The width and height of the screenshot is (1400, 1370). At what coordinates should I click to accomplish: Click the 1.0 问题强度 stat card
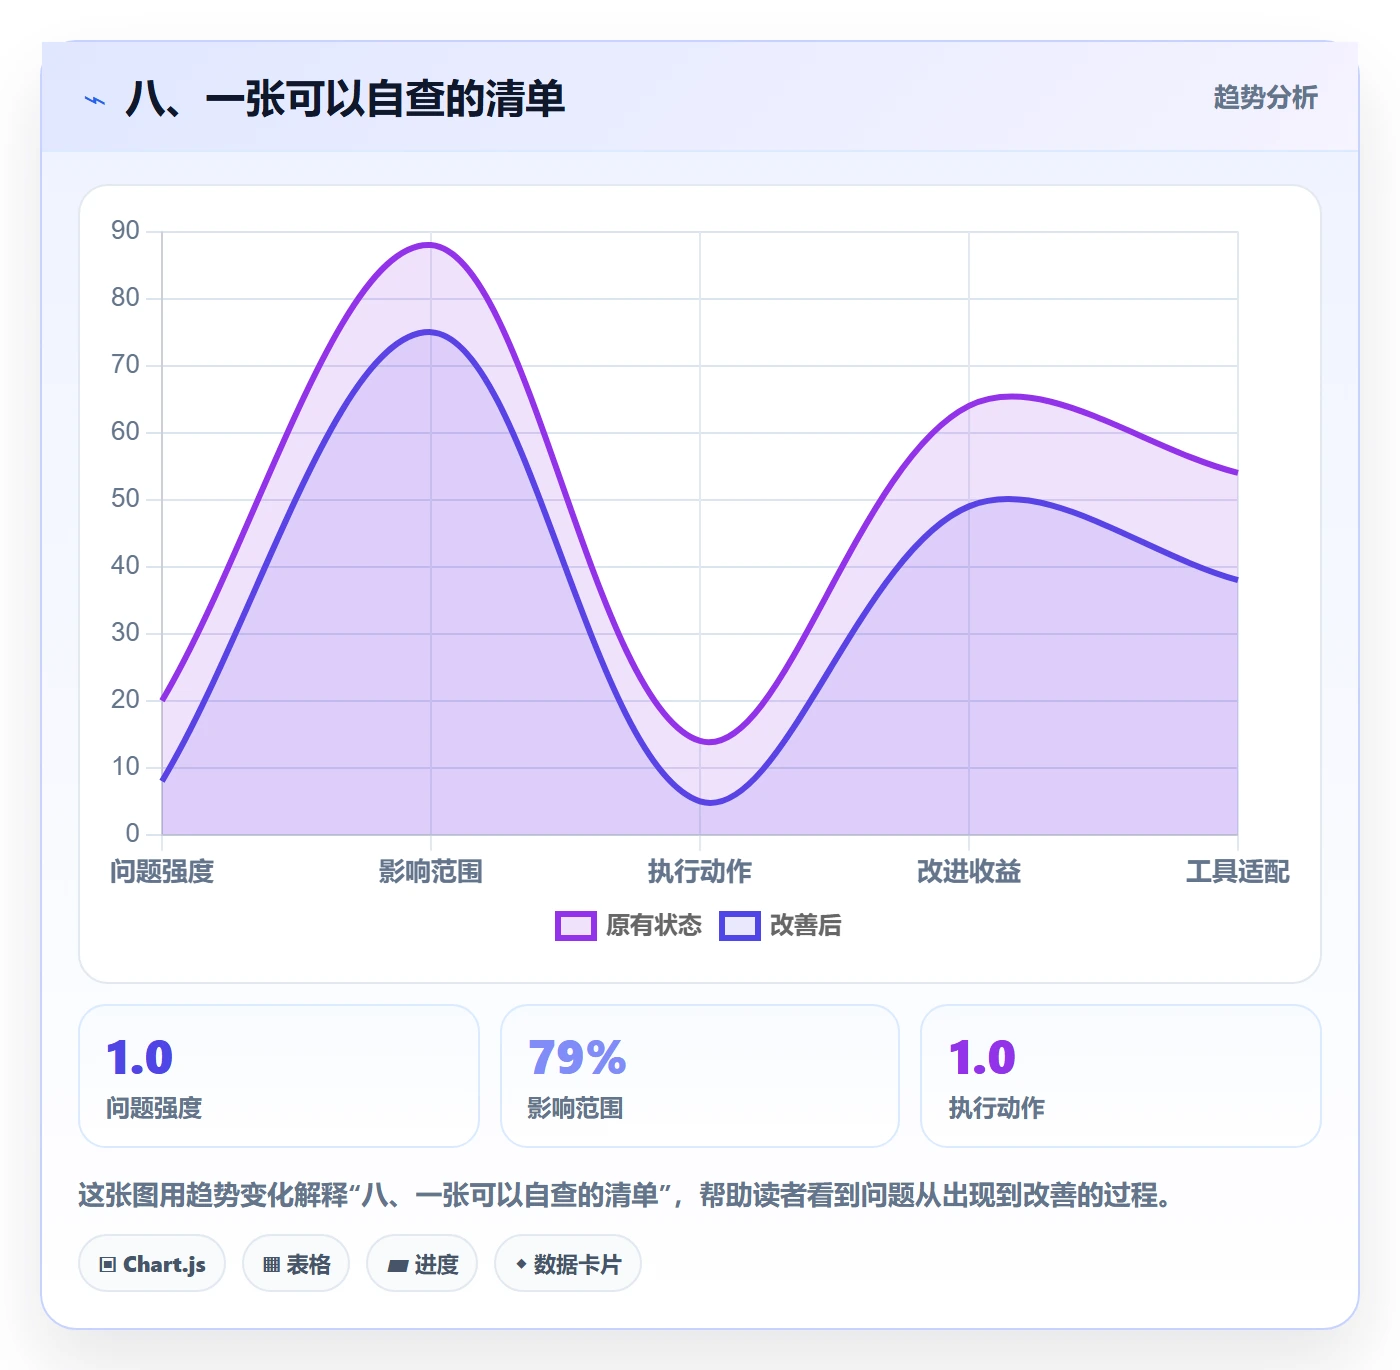(279, 1076)
